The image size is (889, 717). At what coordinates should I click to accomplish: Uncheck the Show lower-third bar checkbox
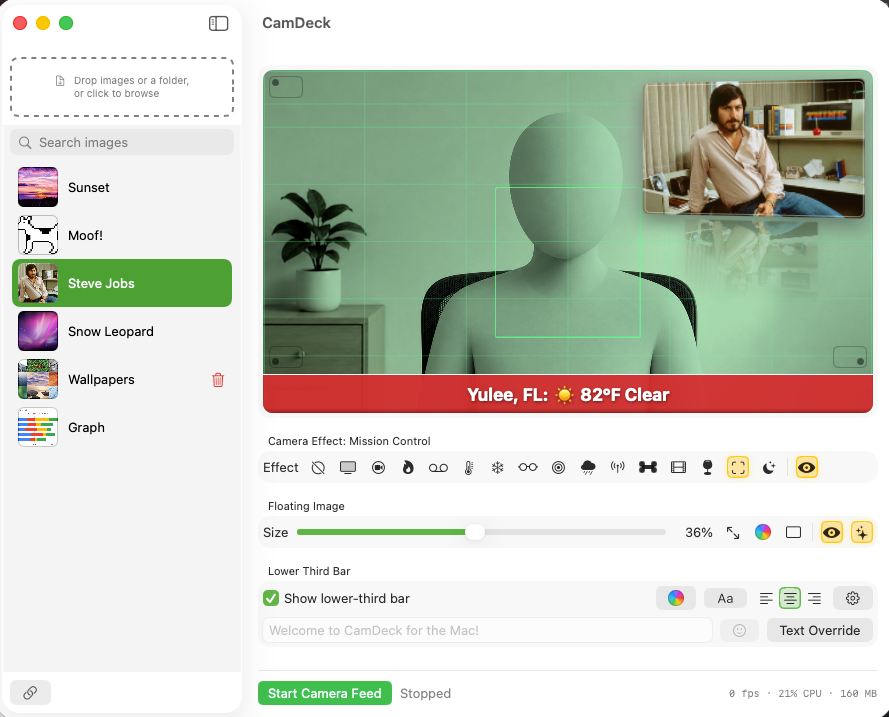(x=271, y=598)
